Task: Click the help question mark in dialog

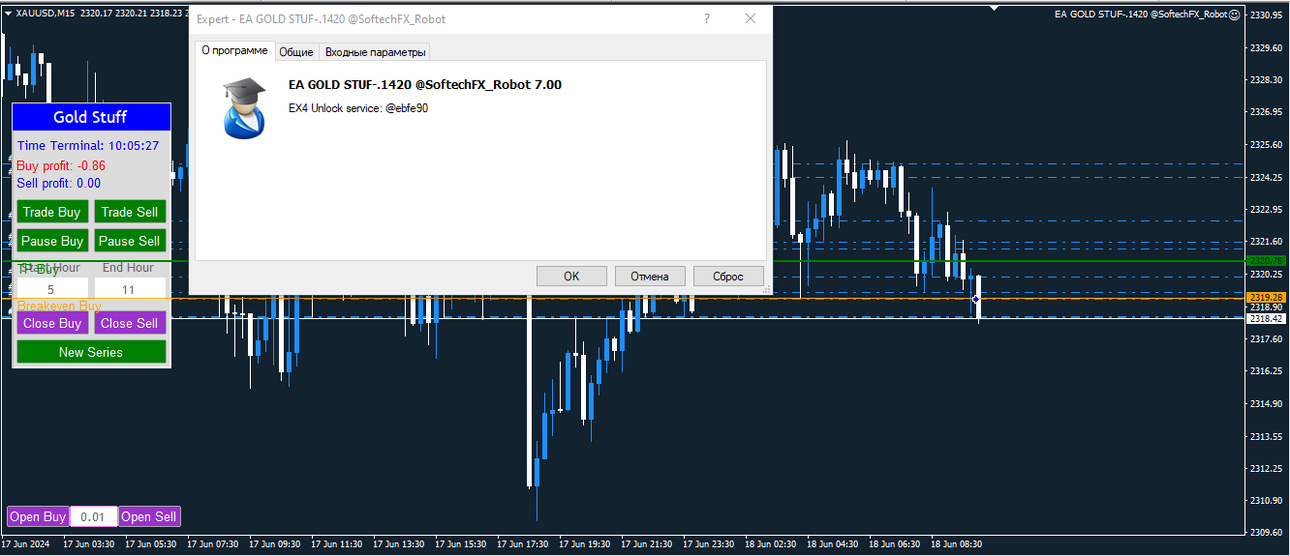Action: point(707,19)
